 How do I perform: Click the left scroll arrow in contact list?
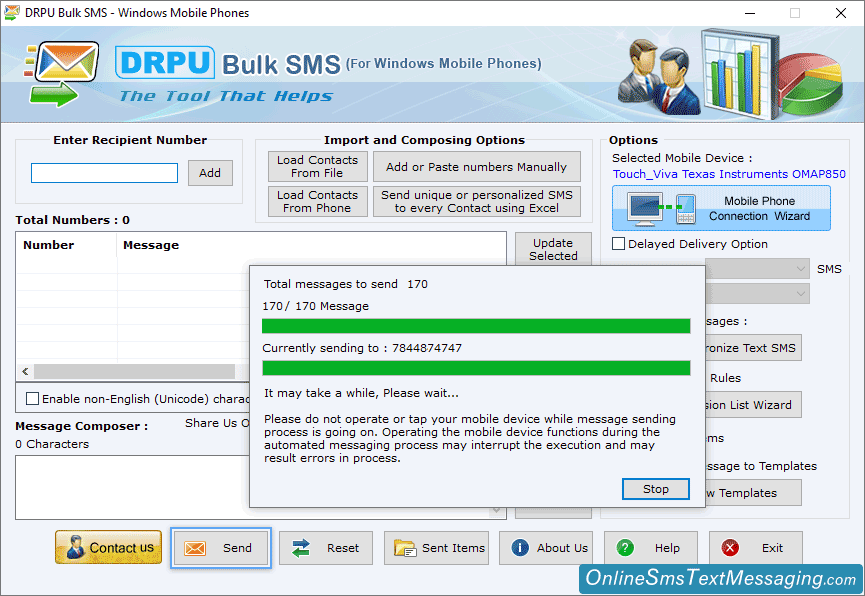tap(25, 371)
